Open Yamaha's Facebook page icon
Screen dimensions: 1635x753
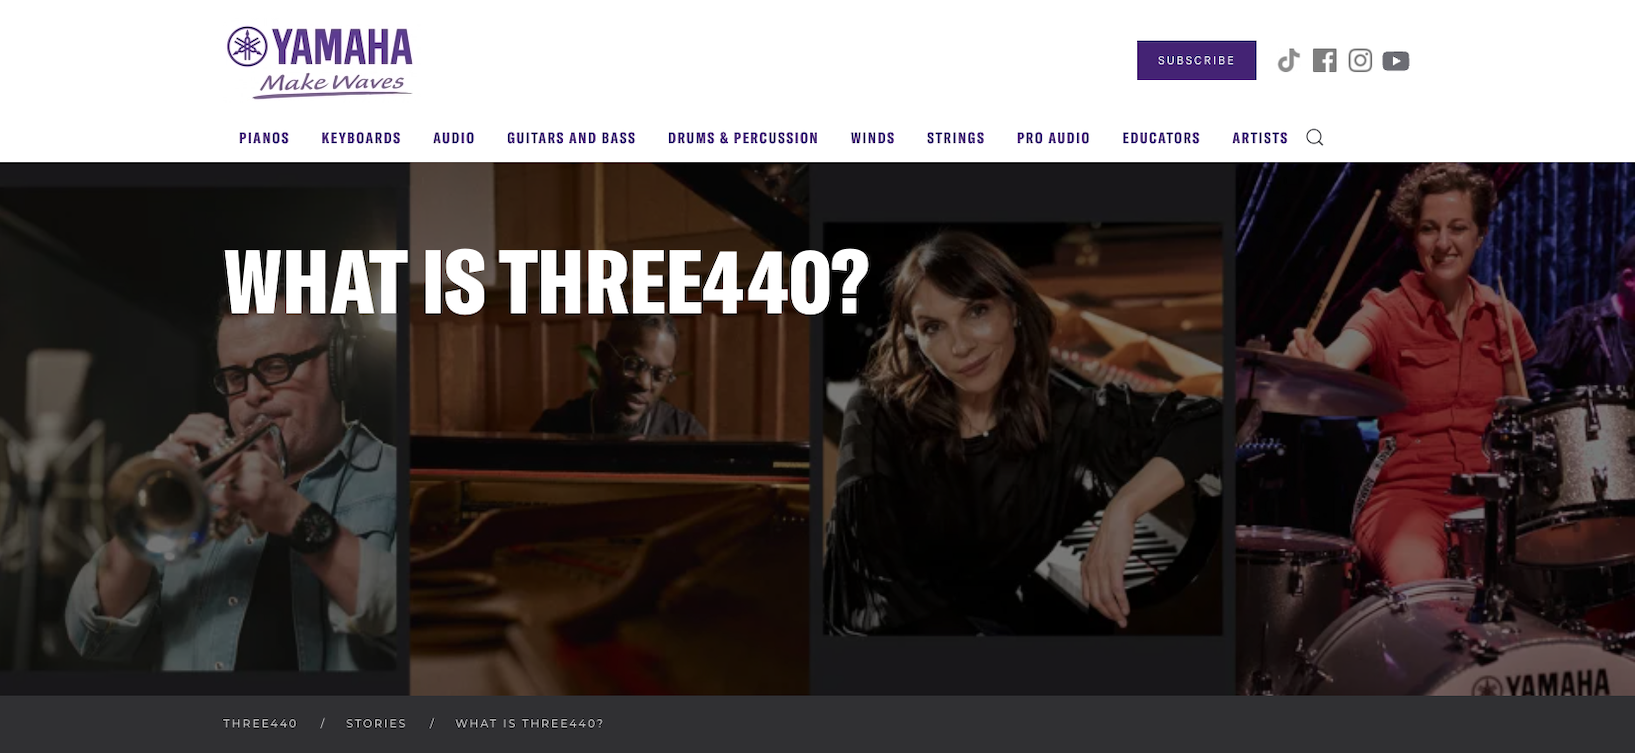pyautogui.click(x=1325, y=61)
